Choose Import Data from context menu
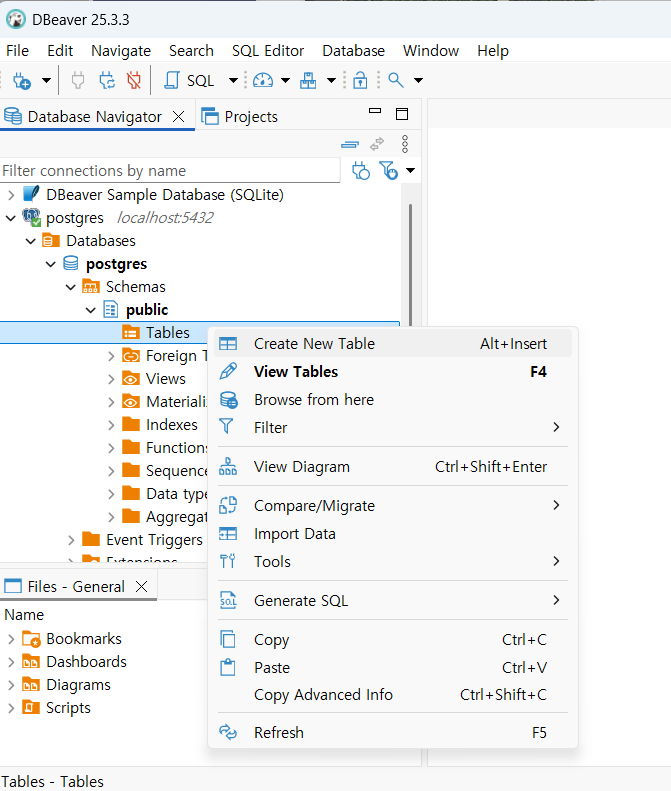This screenshot has width=671, height=791. (393, 534)
